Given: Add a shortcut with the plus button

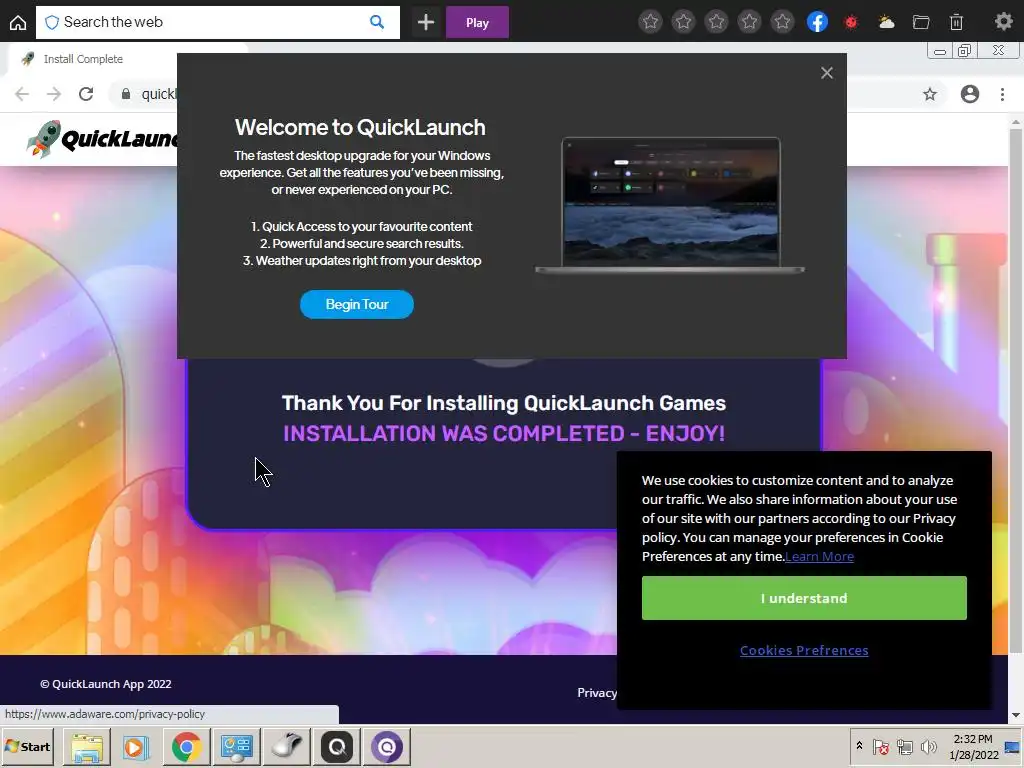Looking at the screenshot, I should (x=426, y=22).
